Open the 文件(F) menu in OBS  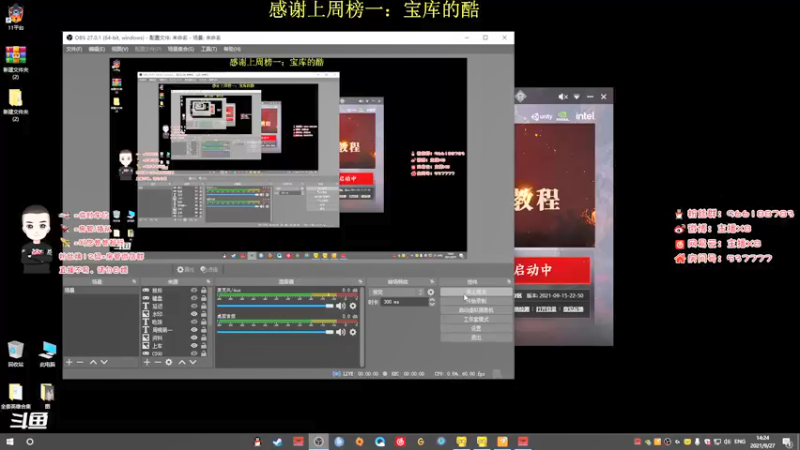point(73,49)
